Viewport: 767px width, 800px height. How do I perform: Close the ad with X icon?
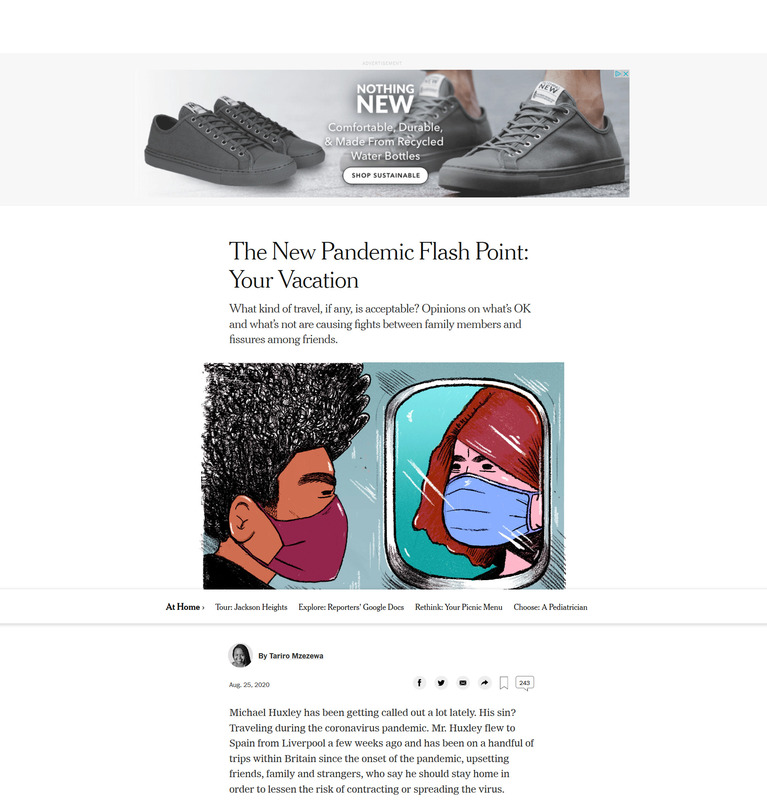626,74
